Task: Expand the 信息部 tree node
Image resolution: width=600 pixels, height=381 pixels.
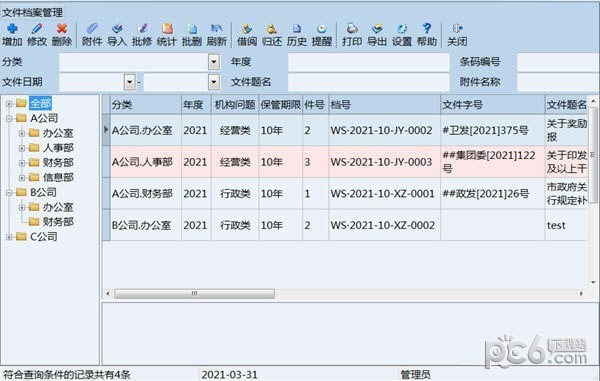Action: click(22, 178)
